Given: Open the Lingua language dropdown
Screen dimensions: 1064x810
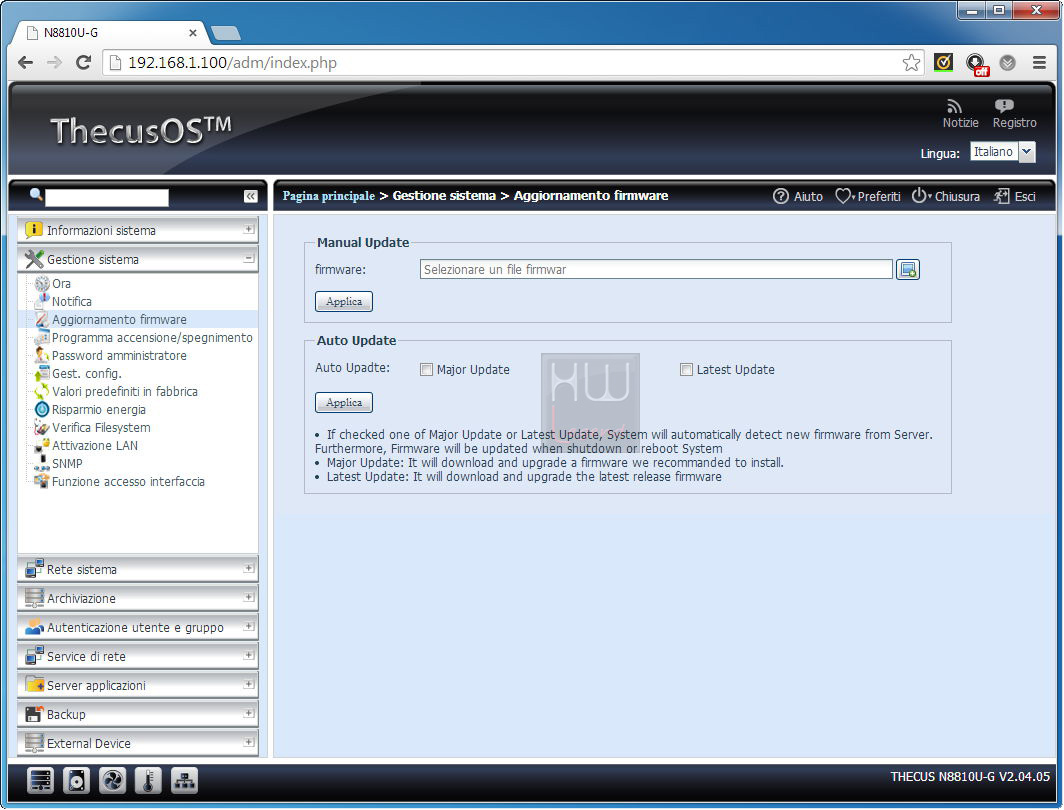Looking at the screenshot, I should tap(1027, 152).
